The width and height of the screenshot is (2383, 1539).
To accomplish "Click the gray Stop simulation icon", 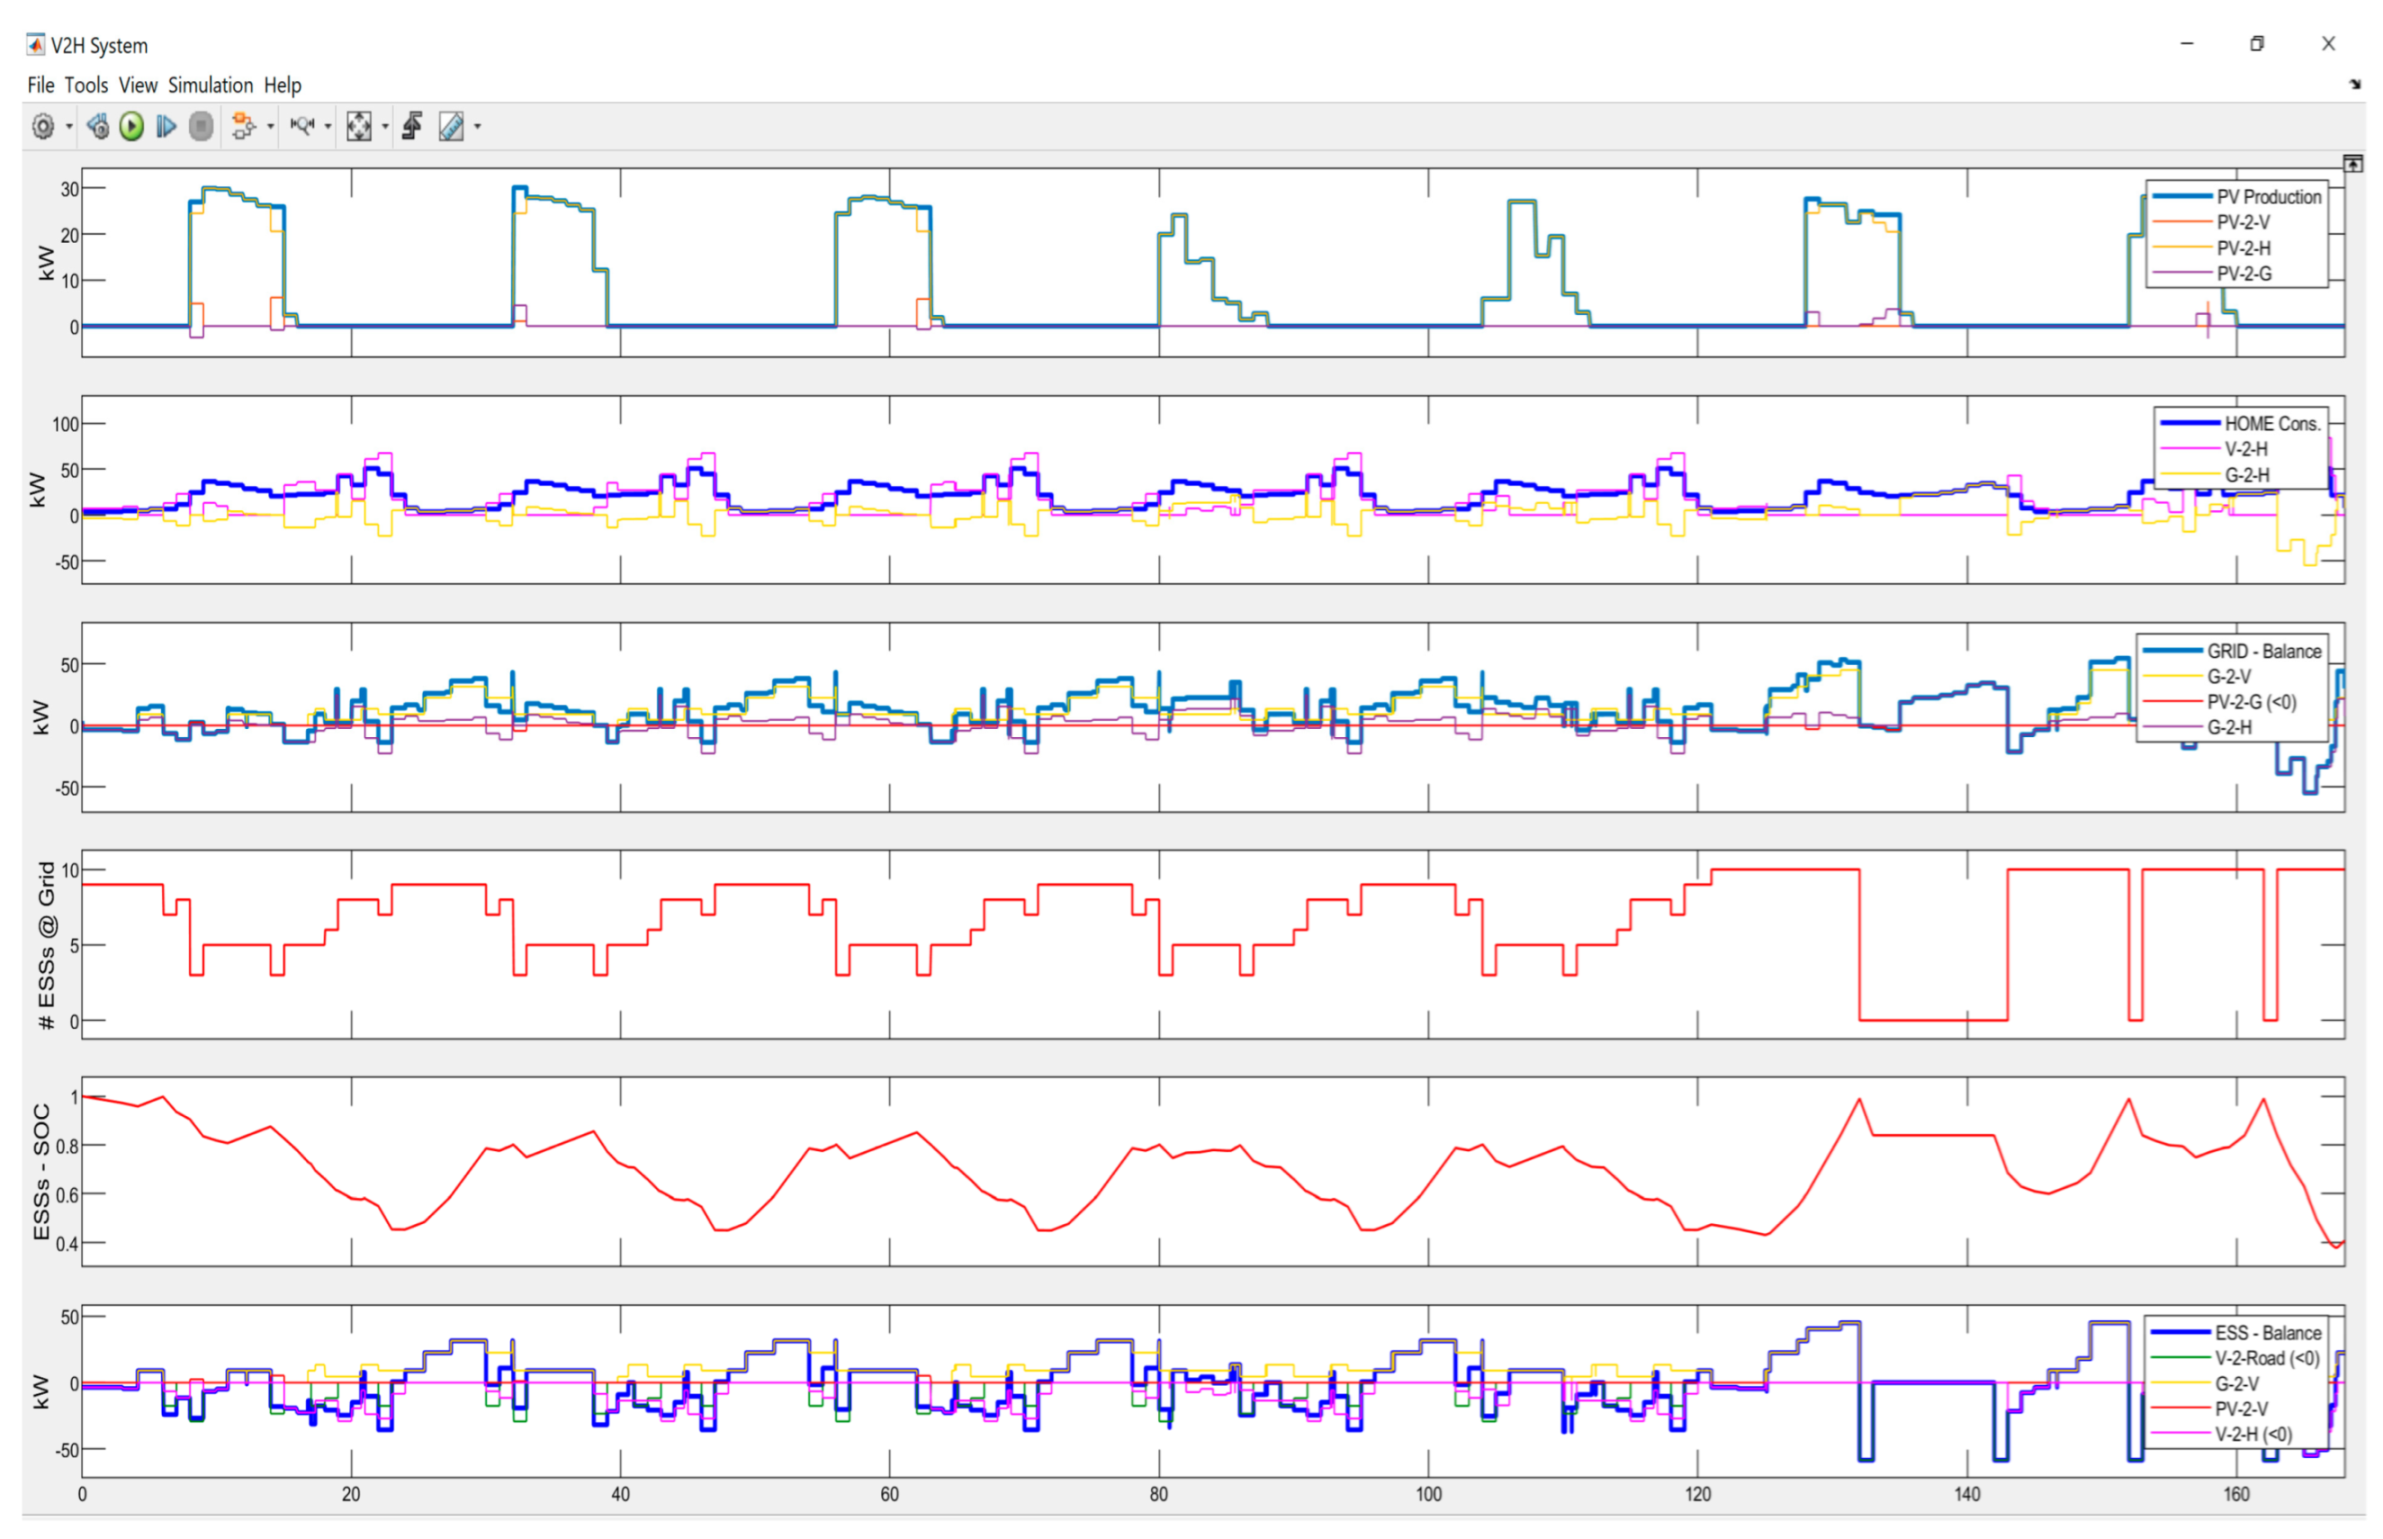I will click(201, 127).
